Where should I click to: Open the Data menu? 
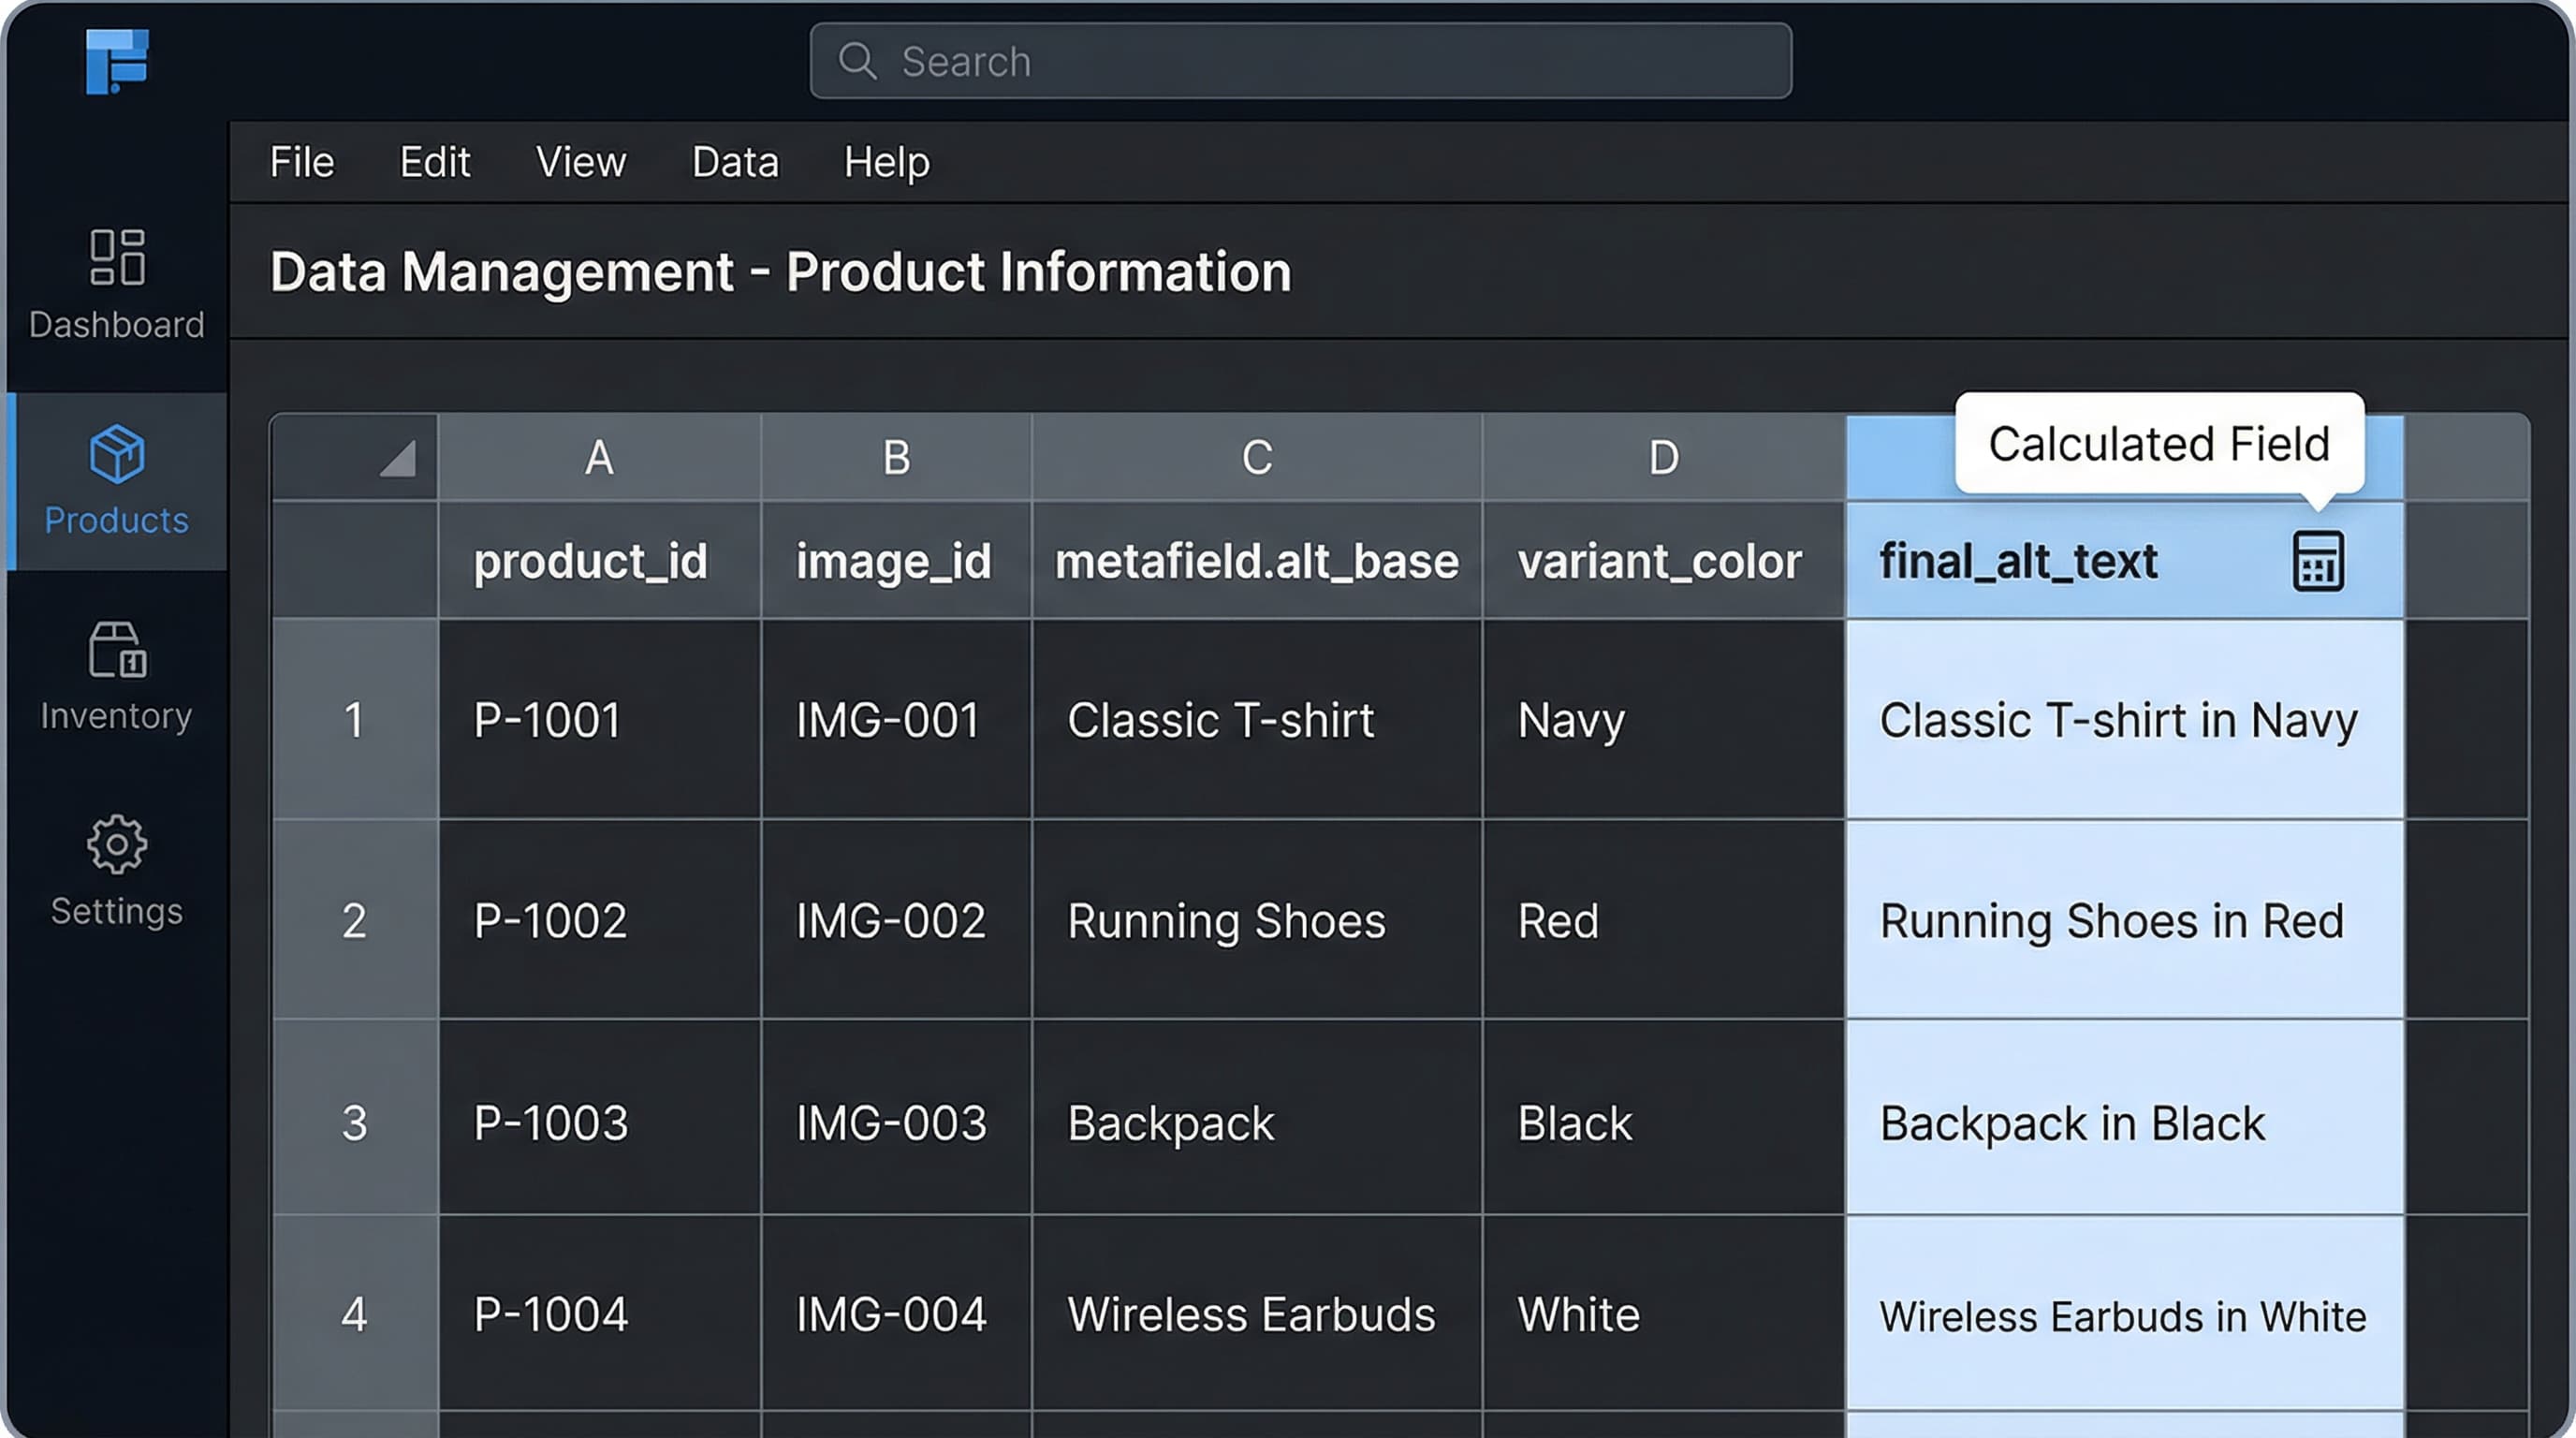tap(735, 161)
